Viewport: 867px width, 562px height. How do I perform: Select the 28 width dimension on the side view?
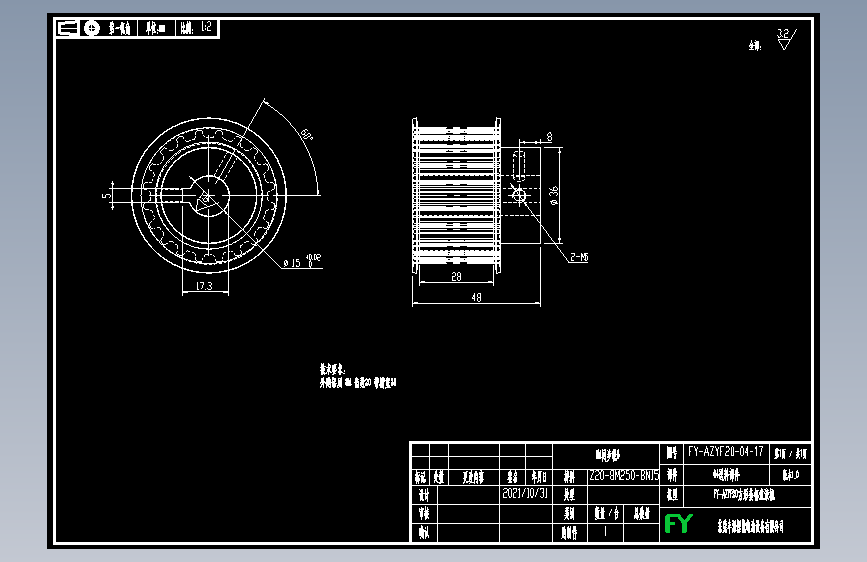click(456, 276)
